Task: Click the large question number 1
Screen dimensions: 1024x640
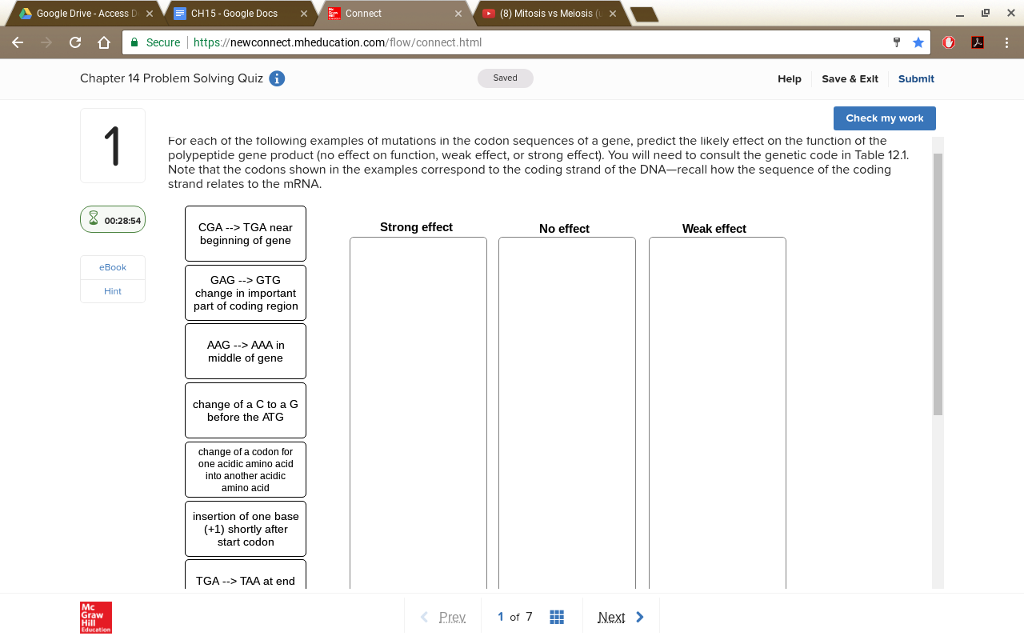Action: tap(112, 146)
